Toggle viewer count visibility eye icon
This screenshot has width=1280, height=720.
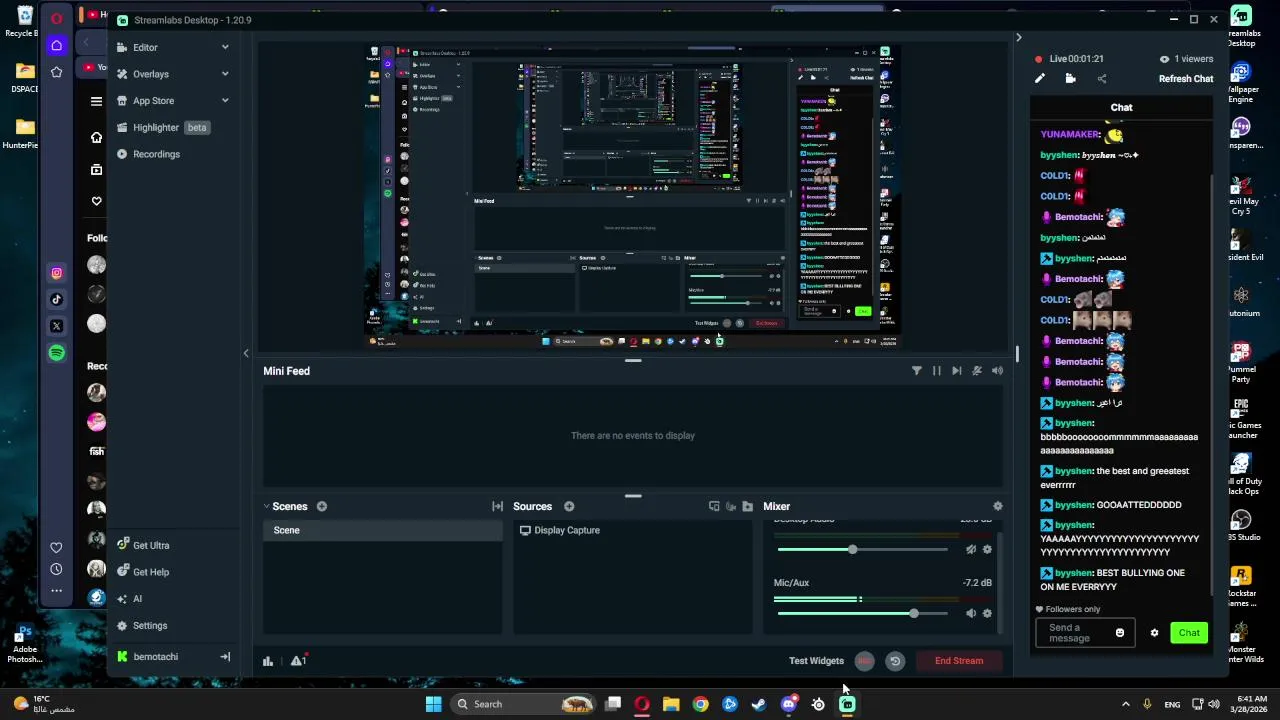click(1164, 59)
